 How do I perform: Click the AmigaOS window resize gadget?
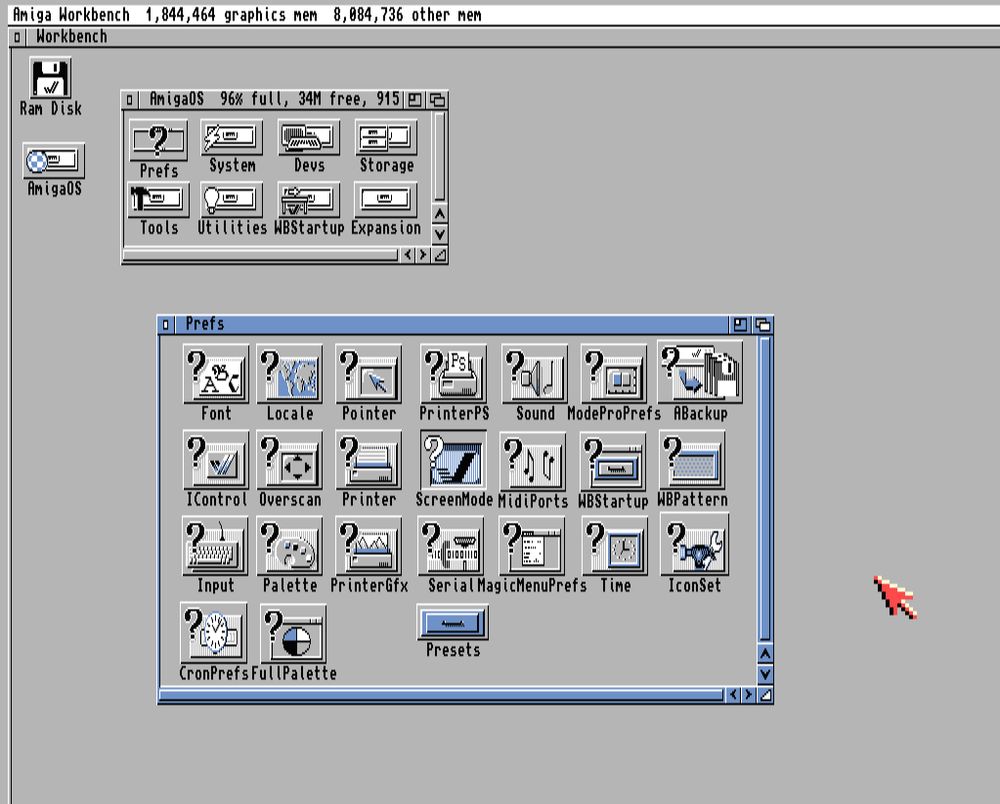440,255
